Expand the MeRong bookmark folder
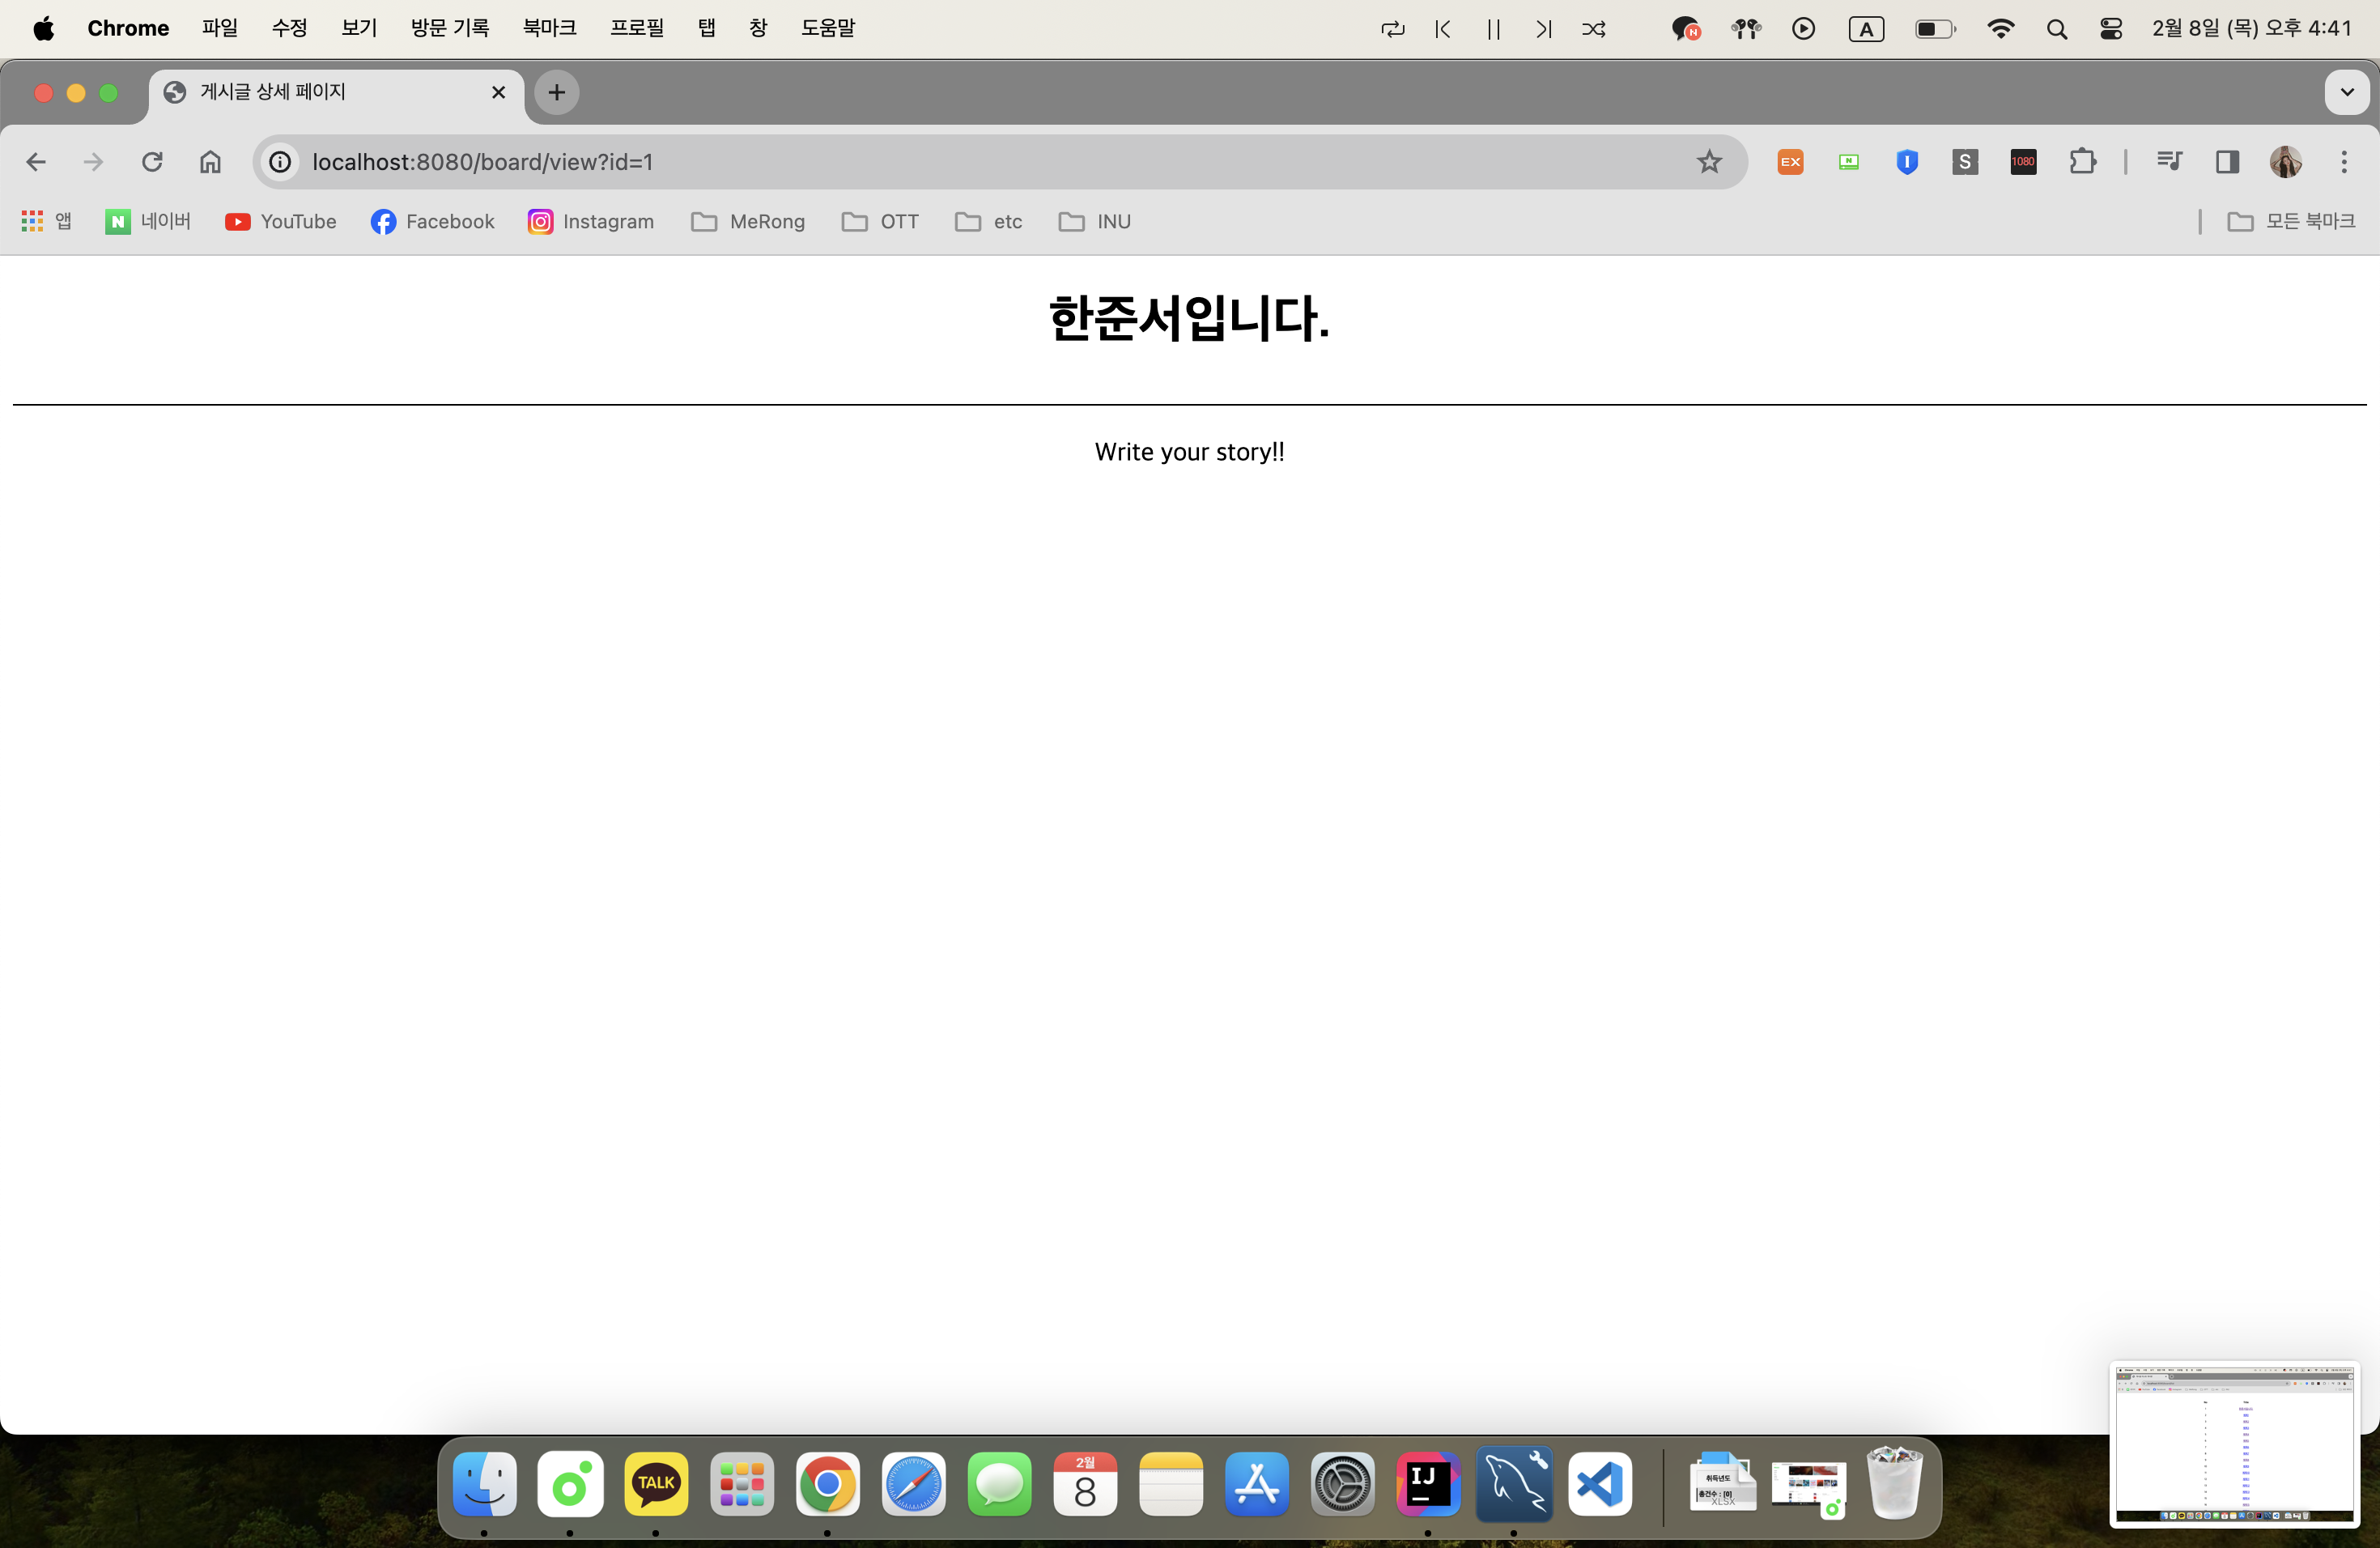The height and width of the screenshot is (1548, 2380). click(748, 222)
